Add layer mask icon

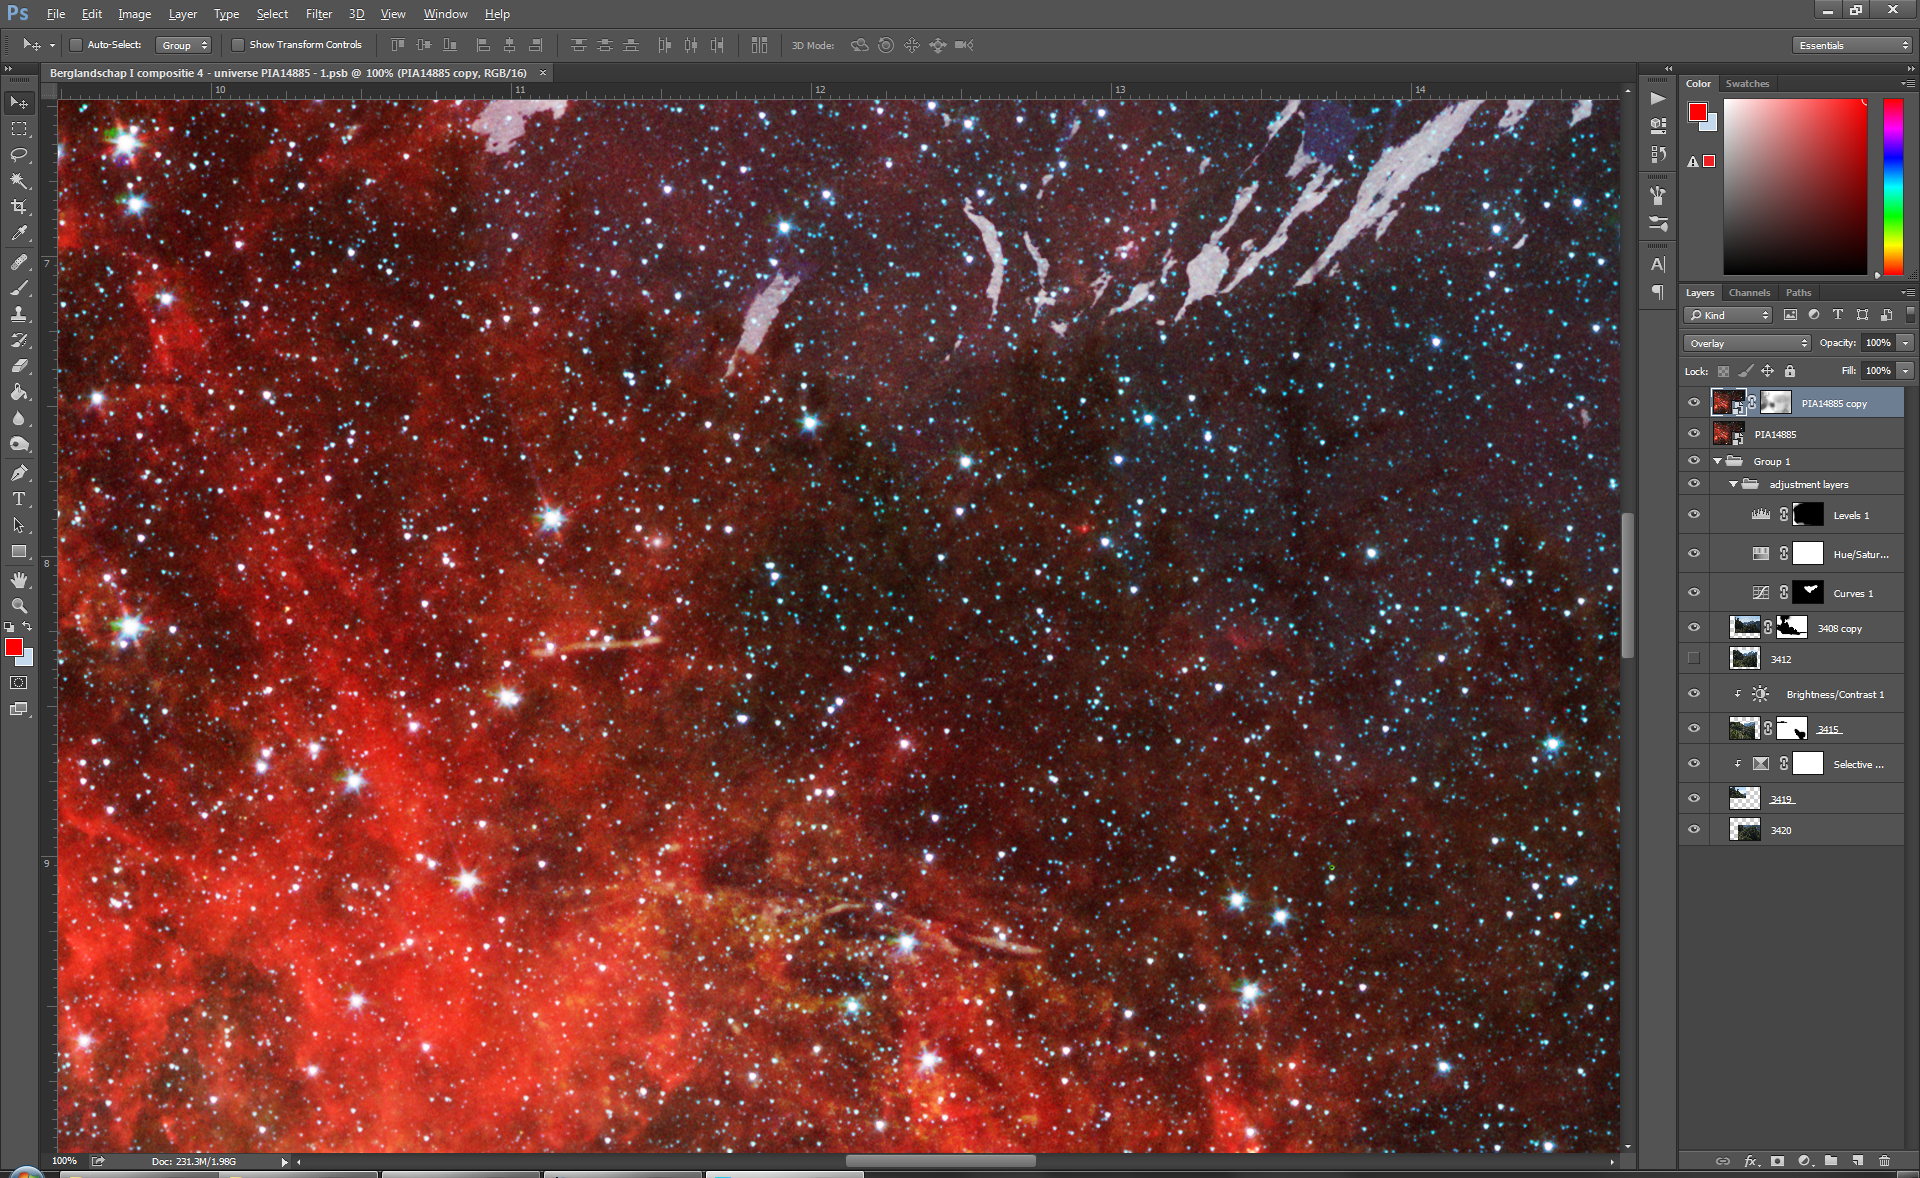pos(1777,1161)
